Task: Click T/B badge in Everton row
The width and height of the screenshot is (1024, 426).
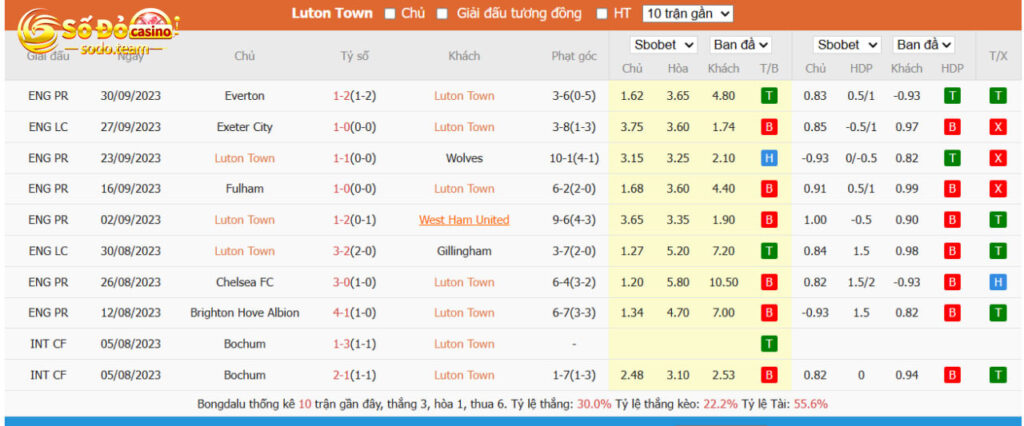Action: coord(769,96)
